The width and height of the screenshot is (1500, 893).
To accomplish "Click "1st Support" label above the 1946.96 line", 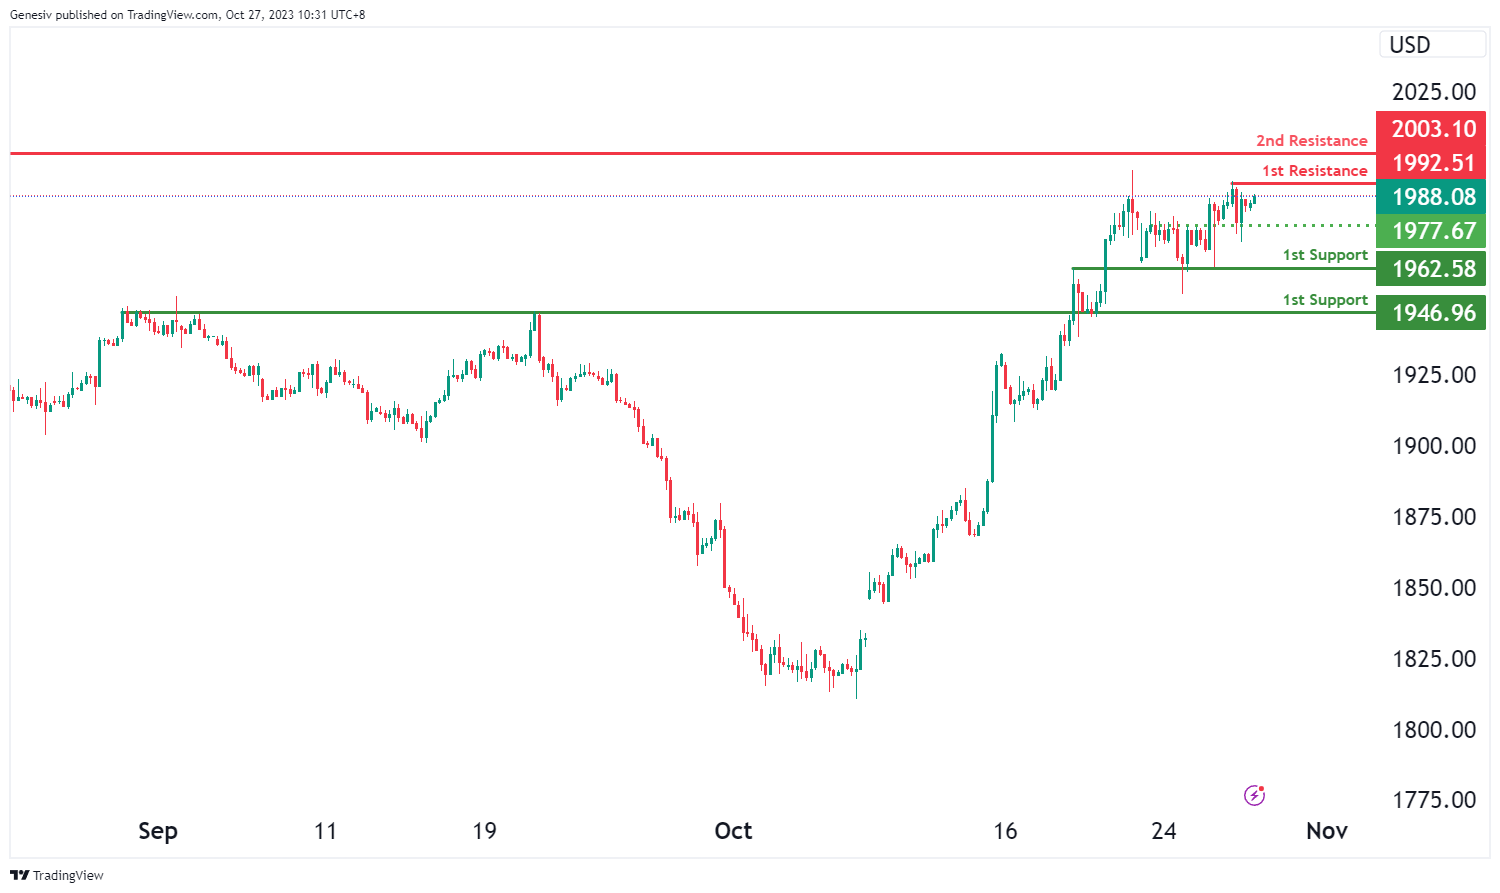I will (x=1325, y=300).
